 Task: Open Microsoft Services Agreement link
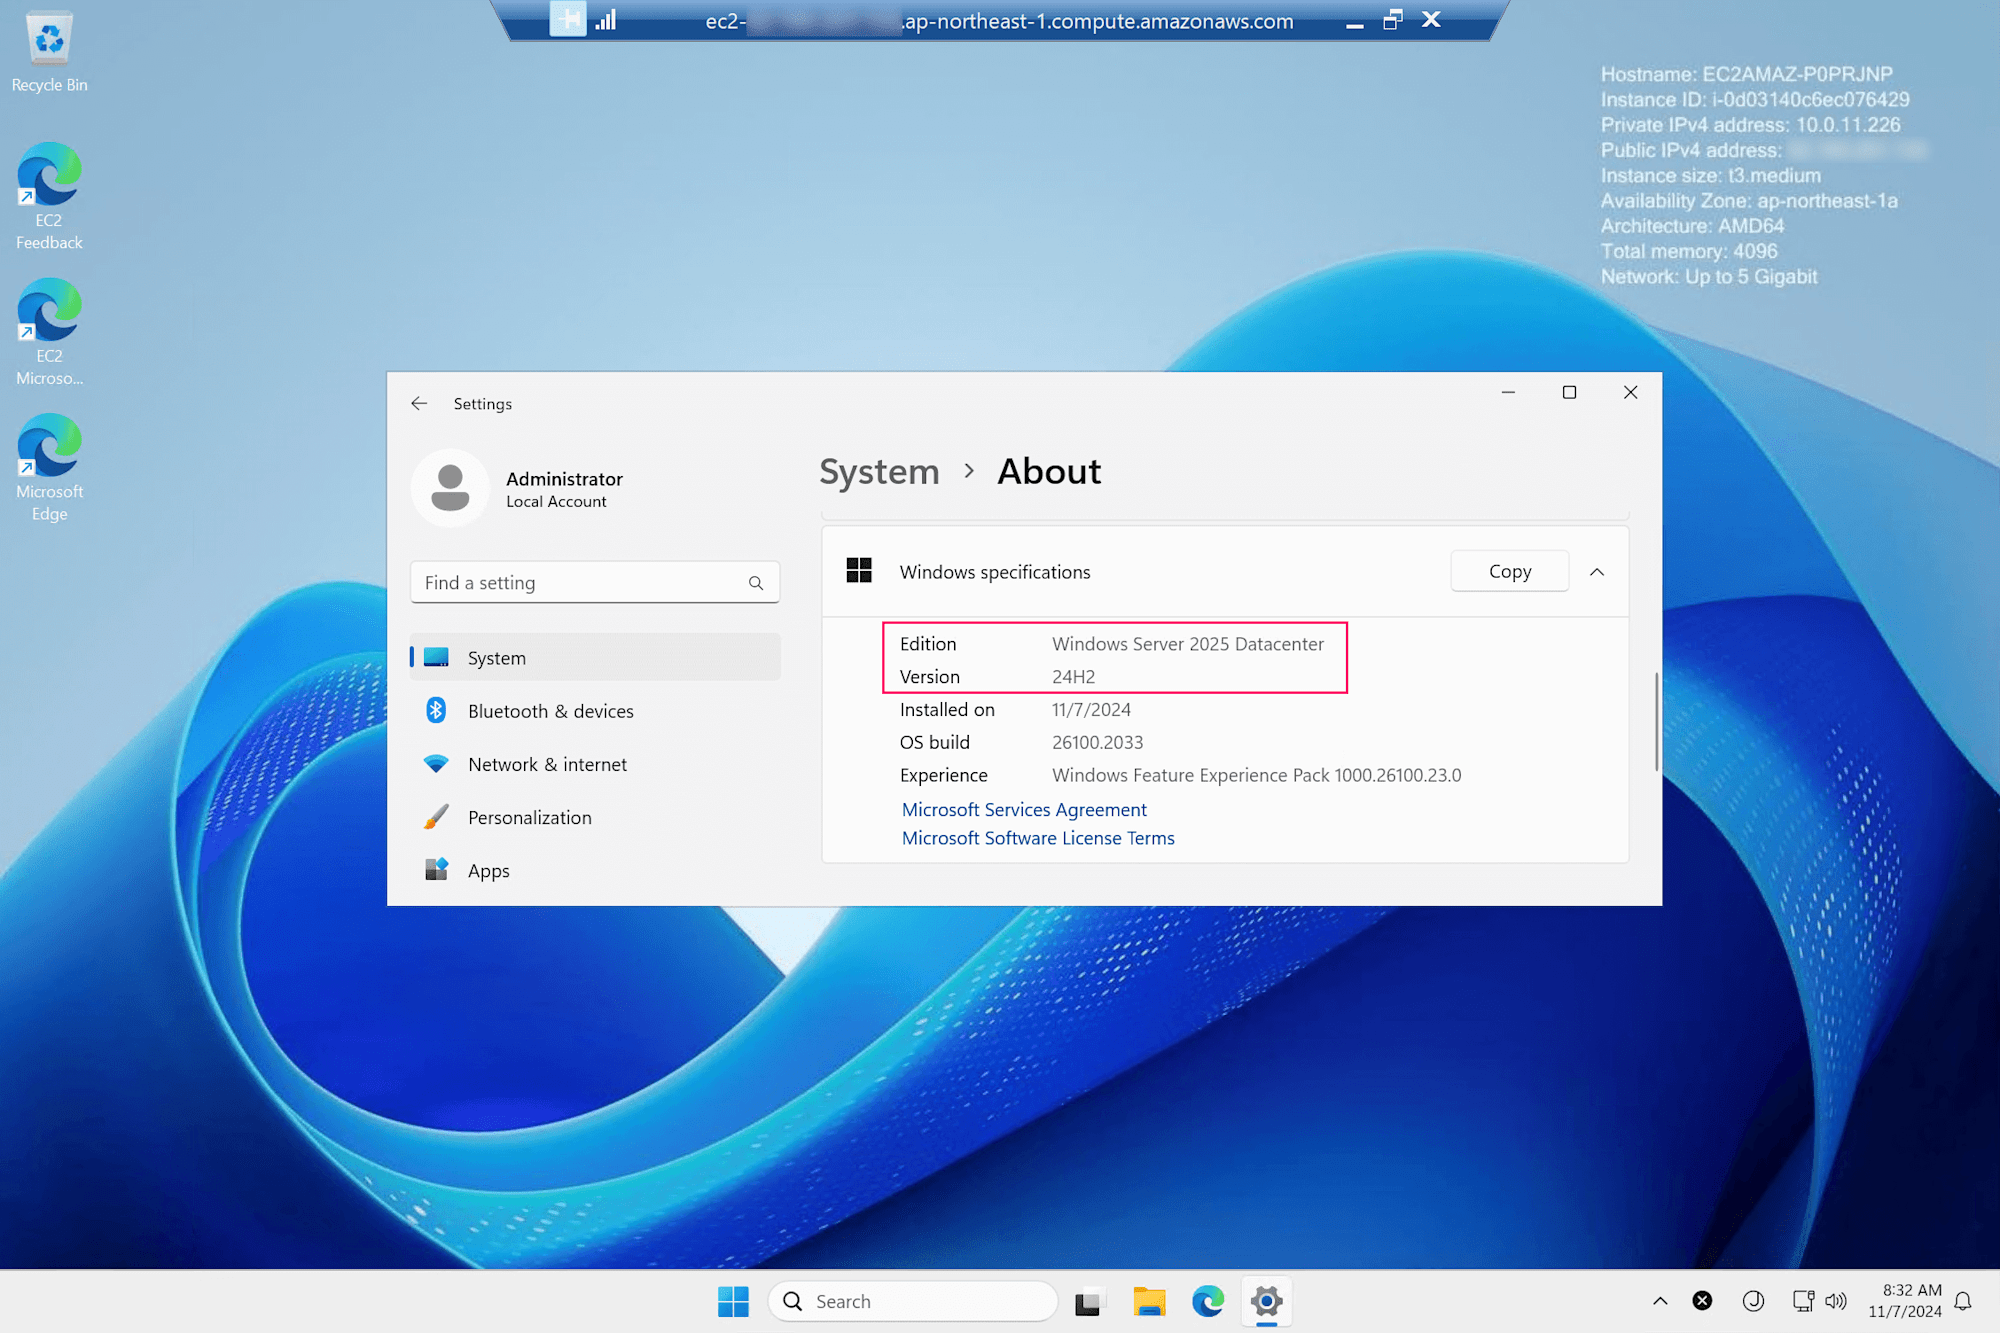click(x=1024, y=809)
